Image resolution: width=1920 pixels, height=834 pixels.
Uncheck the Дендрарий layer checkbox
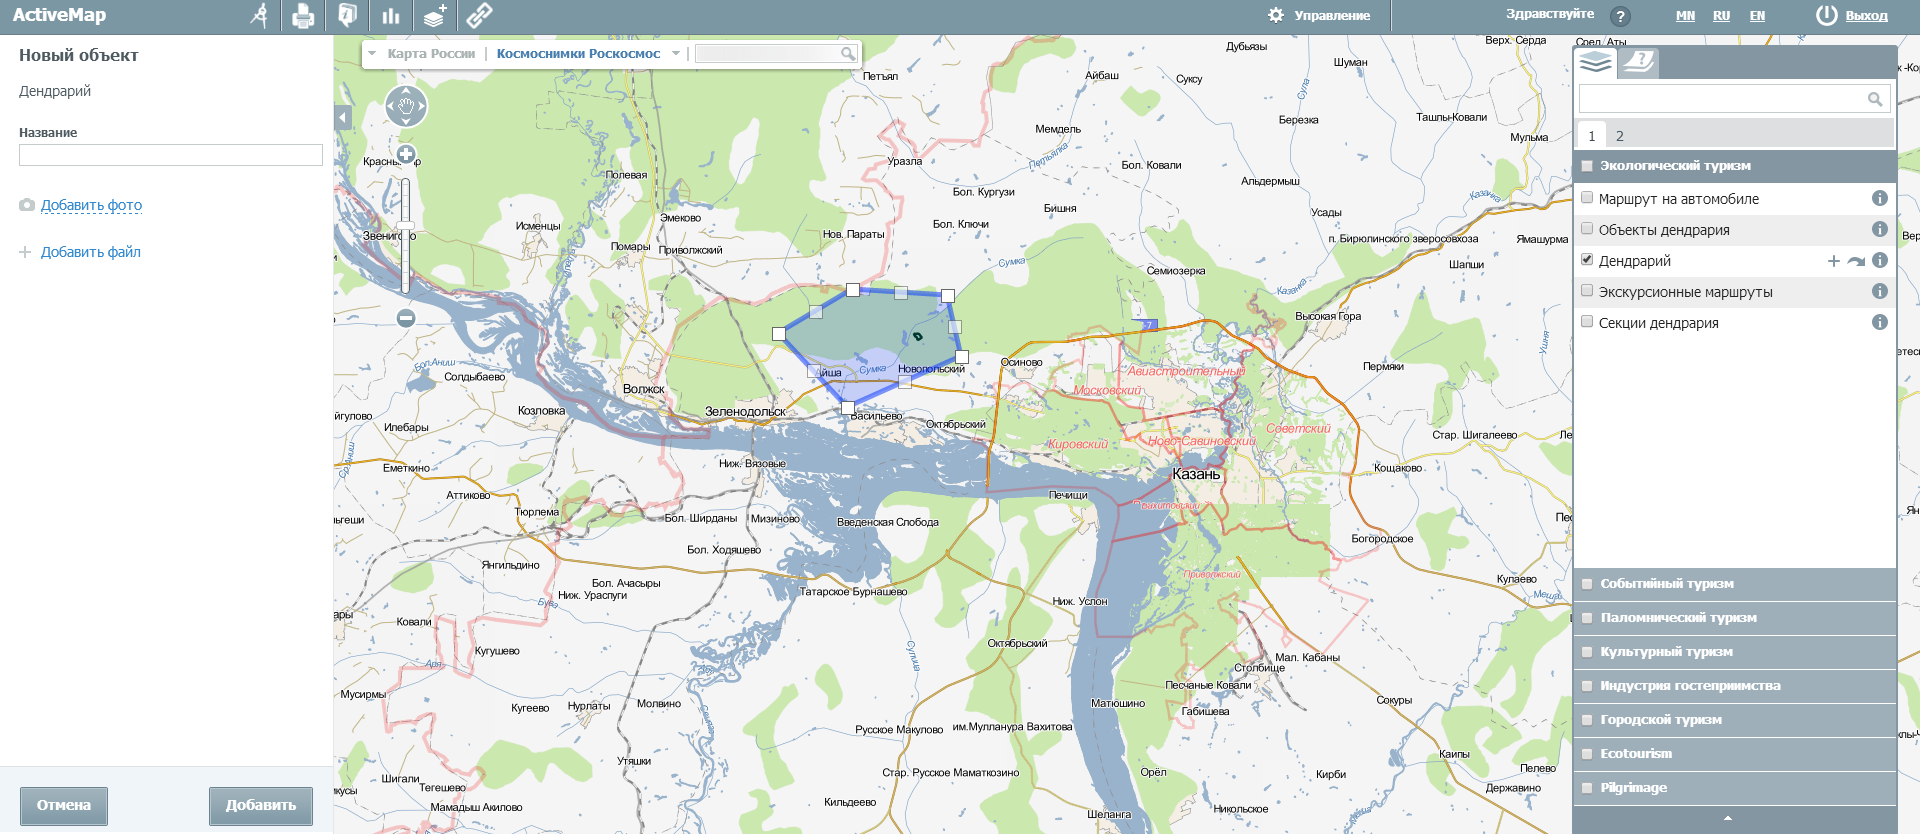pos(1587,260)
